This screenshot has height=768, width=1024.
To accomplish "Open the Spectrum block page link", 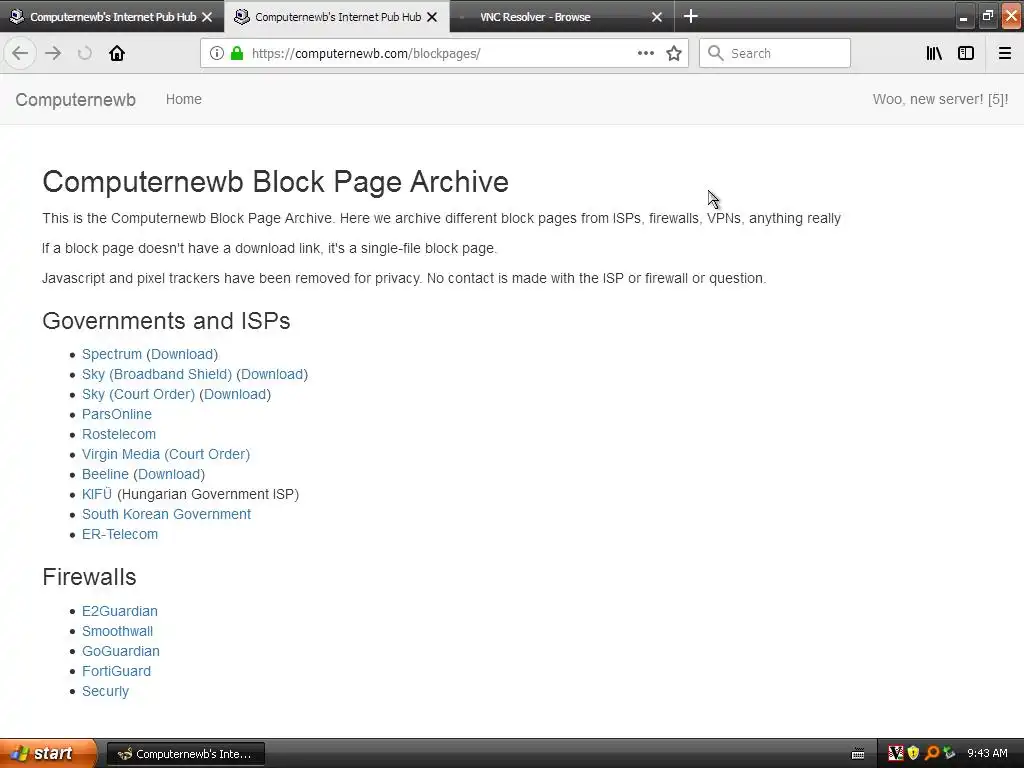I will [x=112, y=354].
